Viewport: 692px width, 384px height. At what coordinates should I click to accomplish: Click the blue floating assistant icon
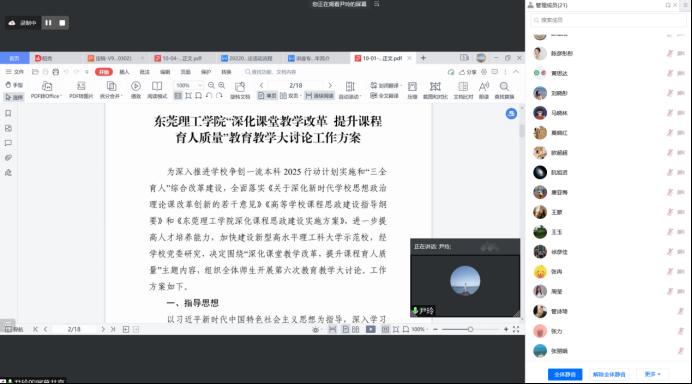point(511,114)
